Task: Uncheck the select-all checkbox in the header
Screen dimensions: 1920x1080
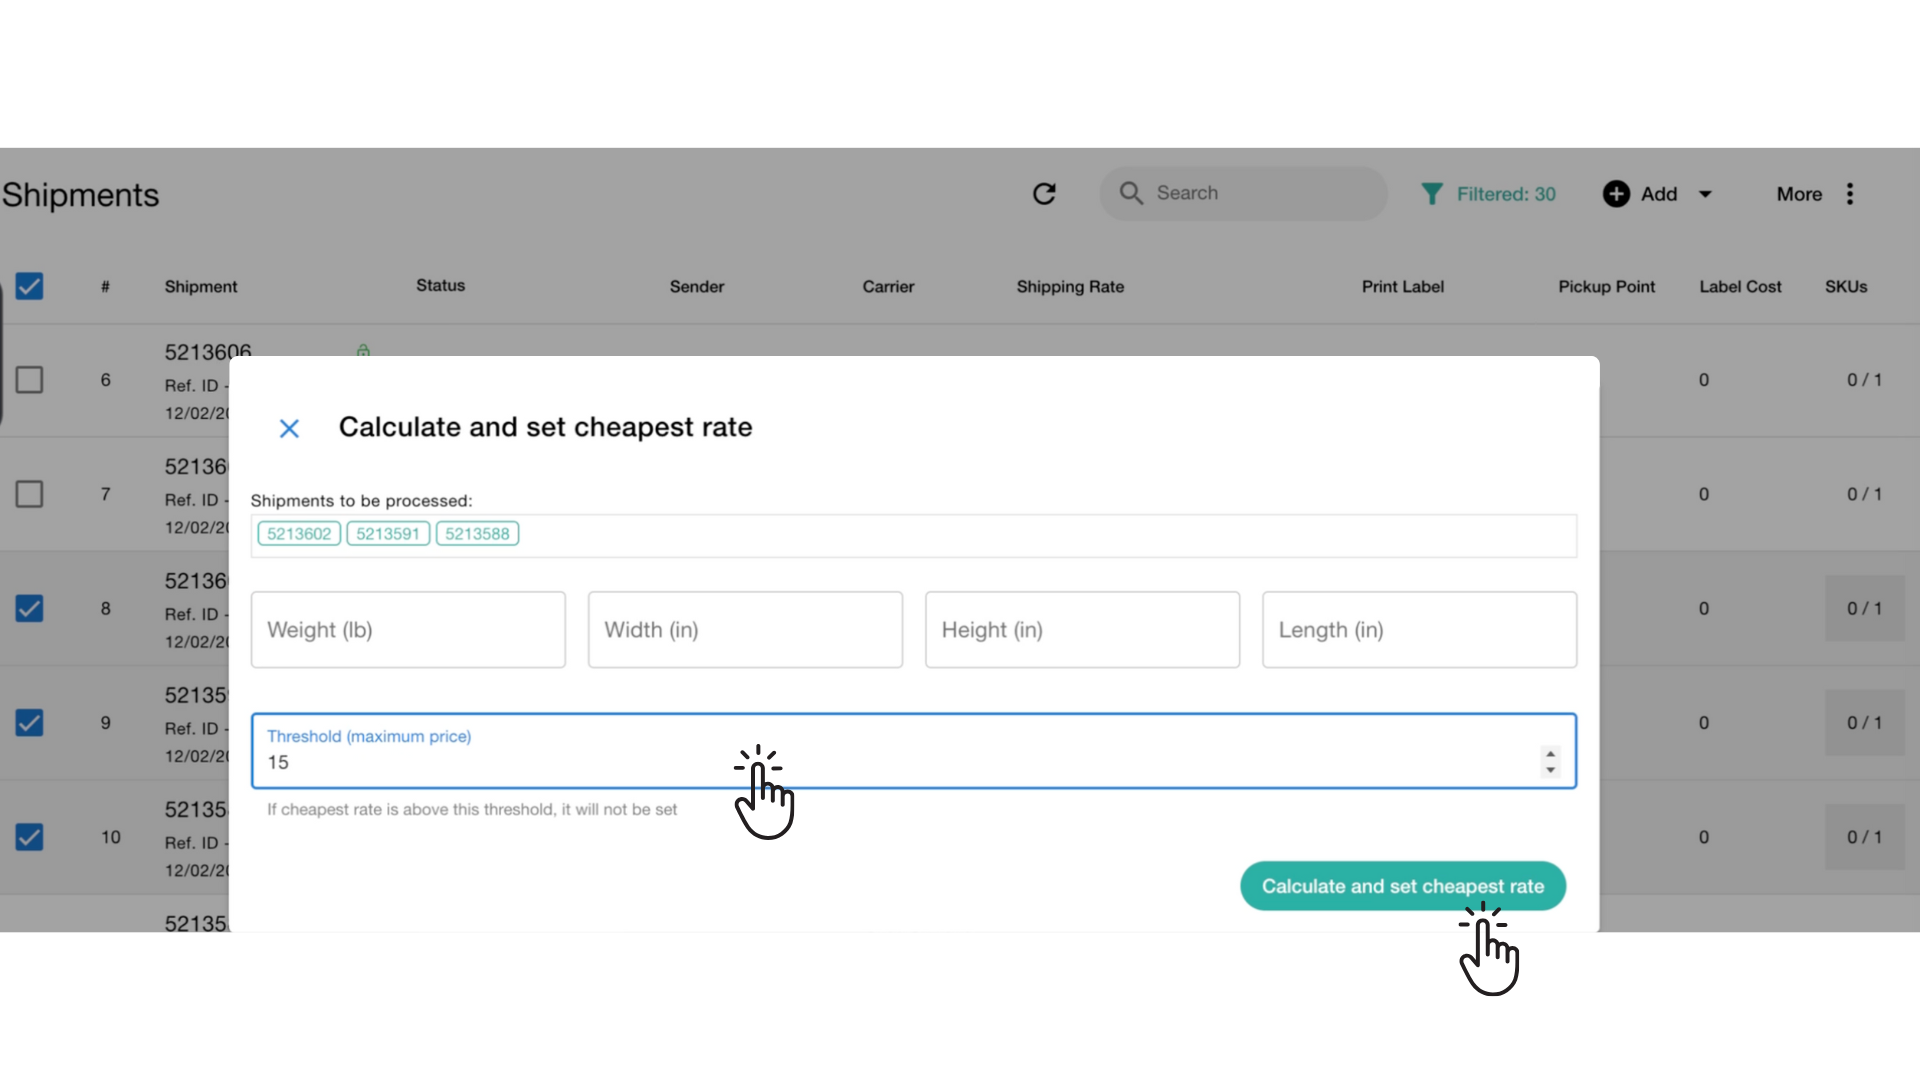Action: pos(29,287)
